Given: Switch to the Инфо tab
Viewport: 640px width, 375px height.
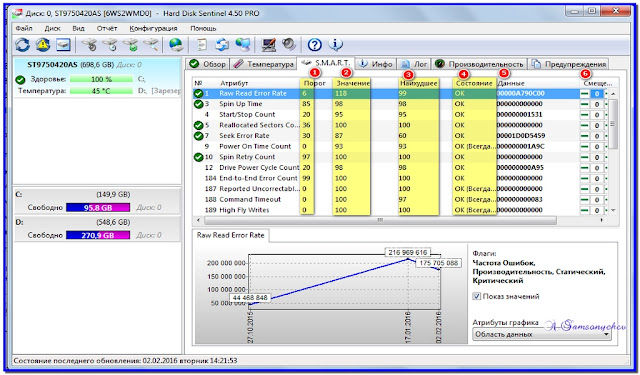Looking at the screenshot, I should (376, 64).
